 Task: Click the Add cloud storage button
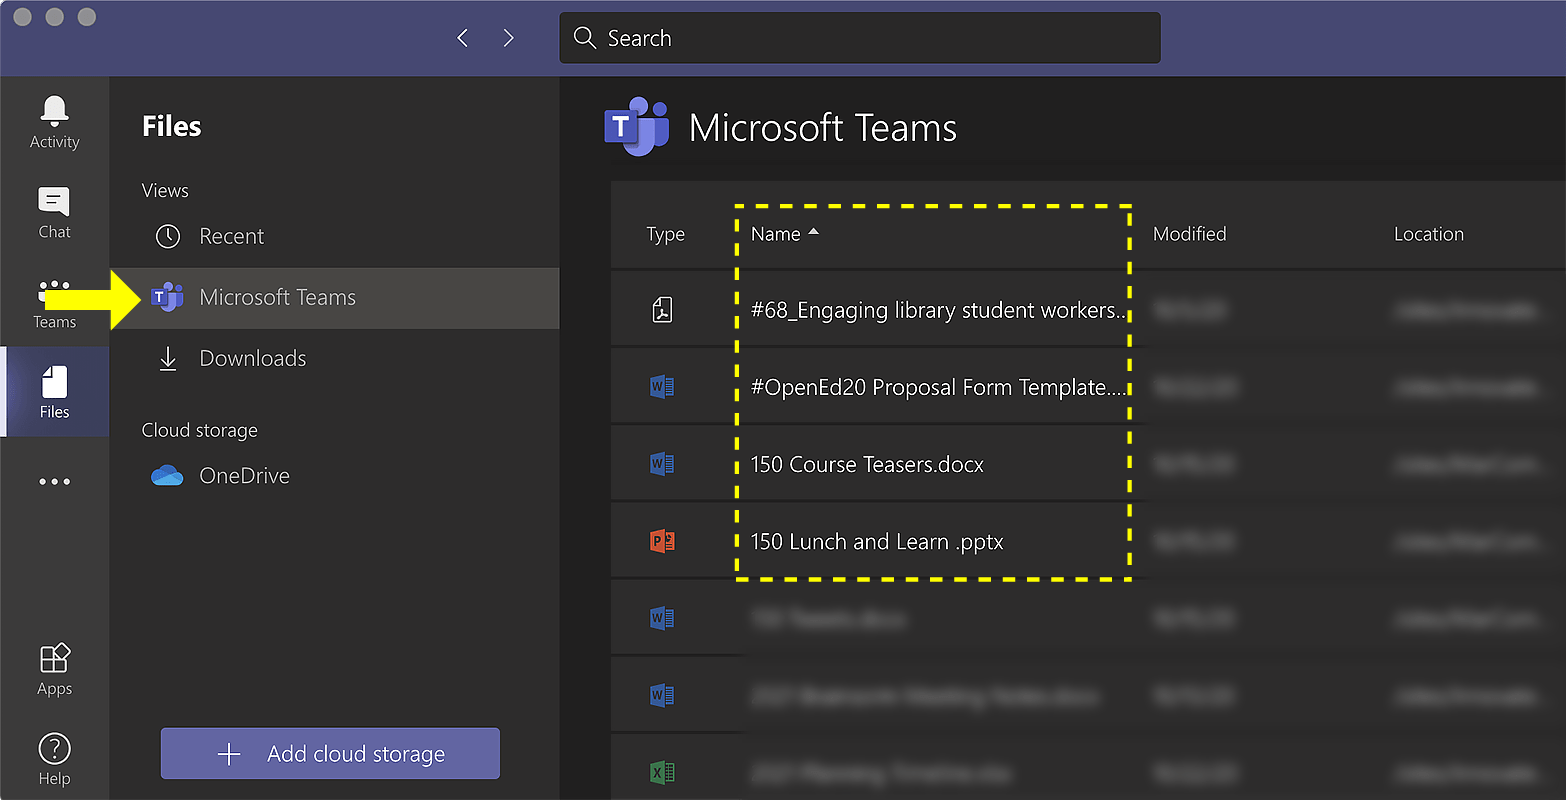(x=330, y=753)
